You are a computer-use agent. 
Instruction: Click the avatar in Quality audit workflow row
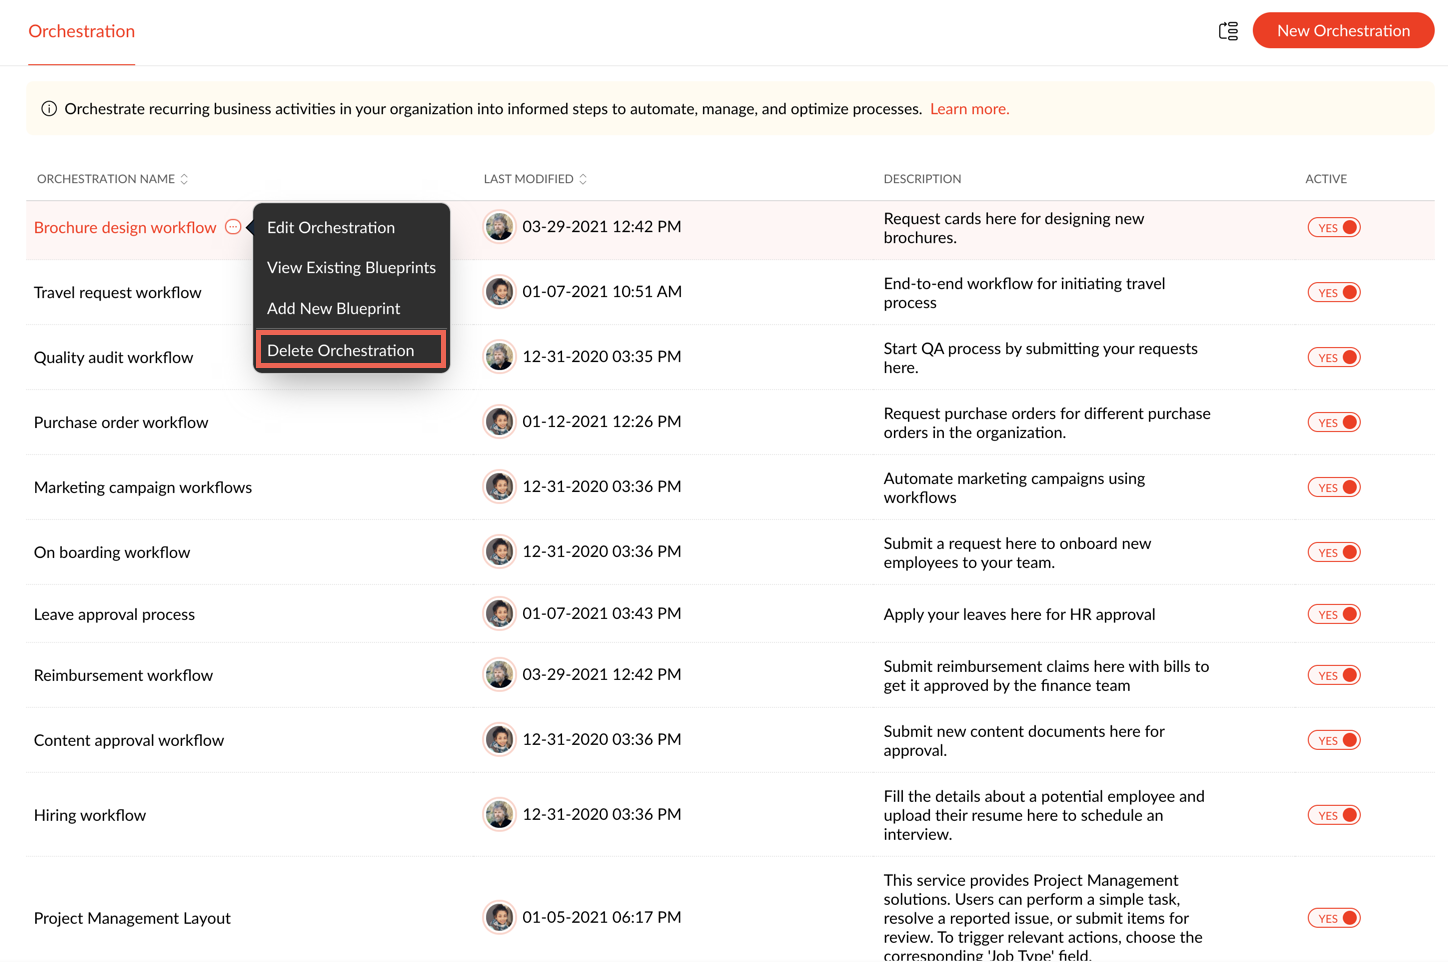499,357
